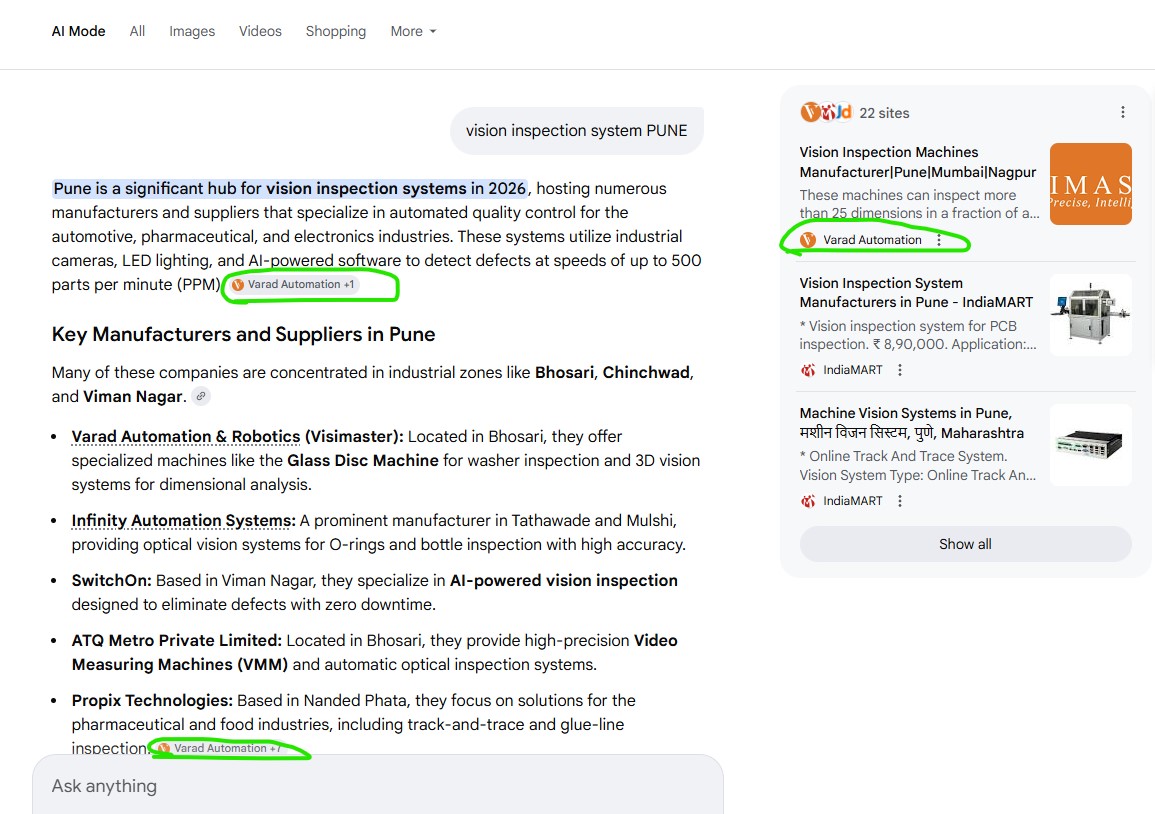This screenshot has height=814, width=1155.
Task: Expand the Varad Automation +7 source chip
Action: [x=220, y=748]
